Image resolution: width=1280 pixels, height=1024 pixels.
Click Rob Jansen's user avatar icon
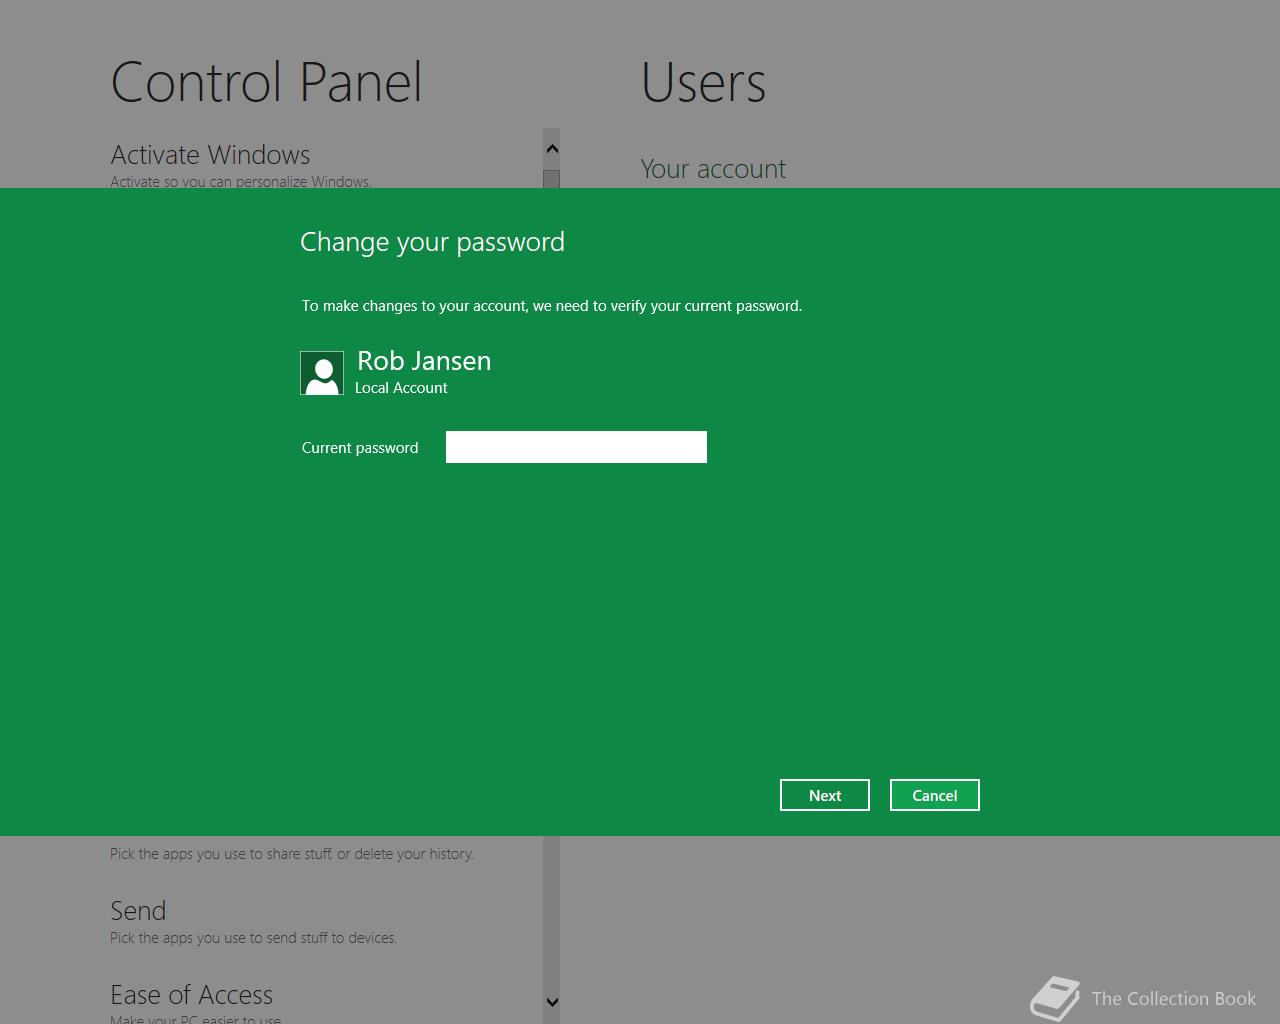pyautogui.click(x=322, y=373)
